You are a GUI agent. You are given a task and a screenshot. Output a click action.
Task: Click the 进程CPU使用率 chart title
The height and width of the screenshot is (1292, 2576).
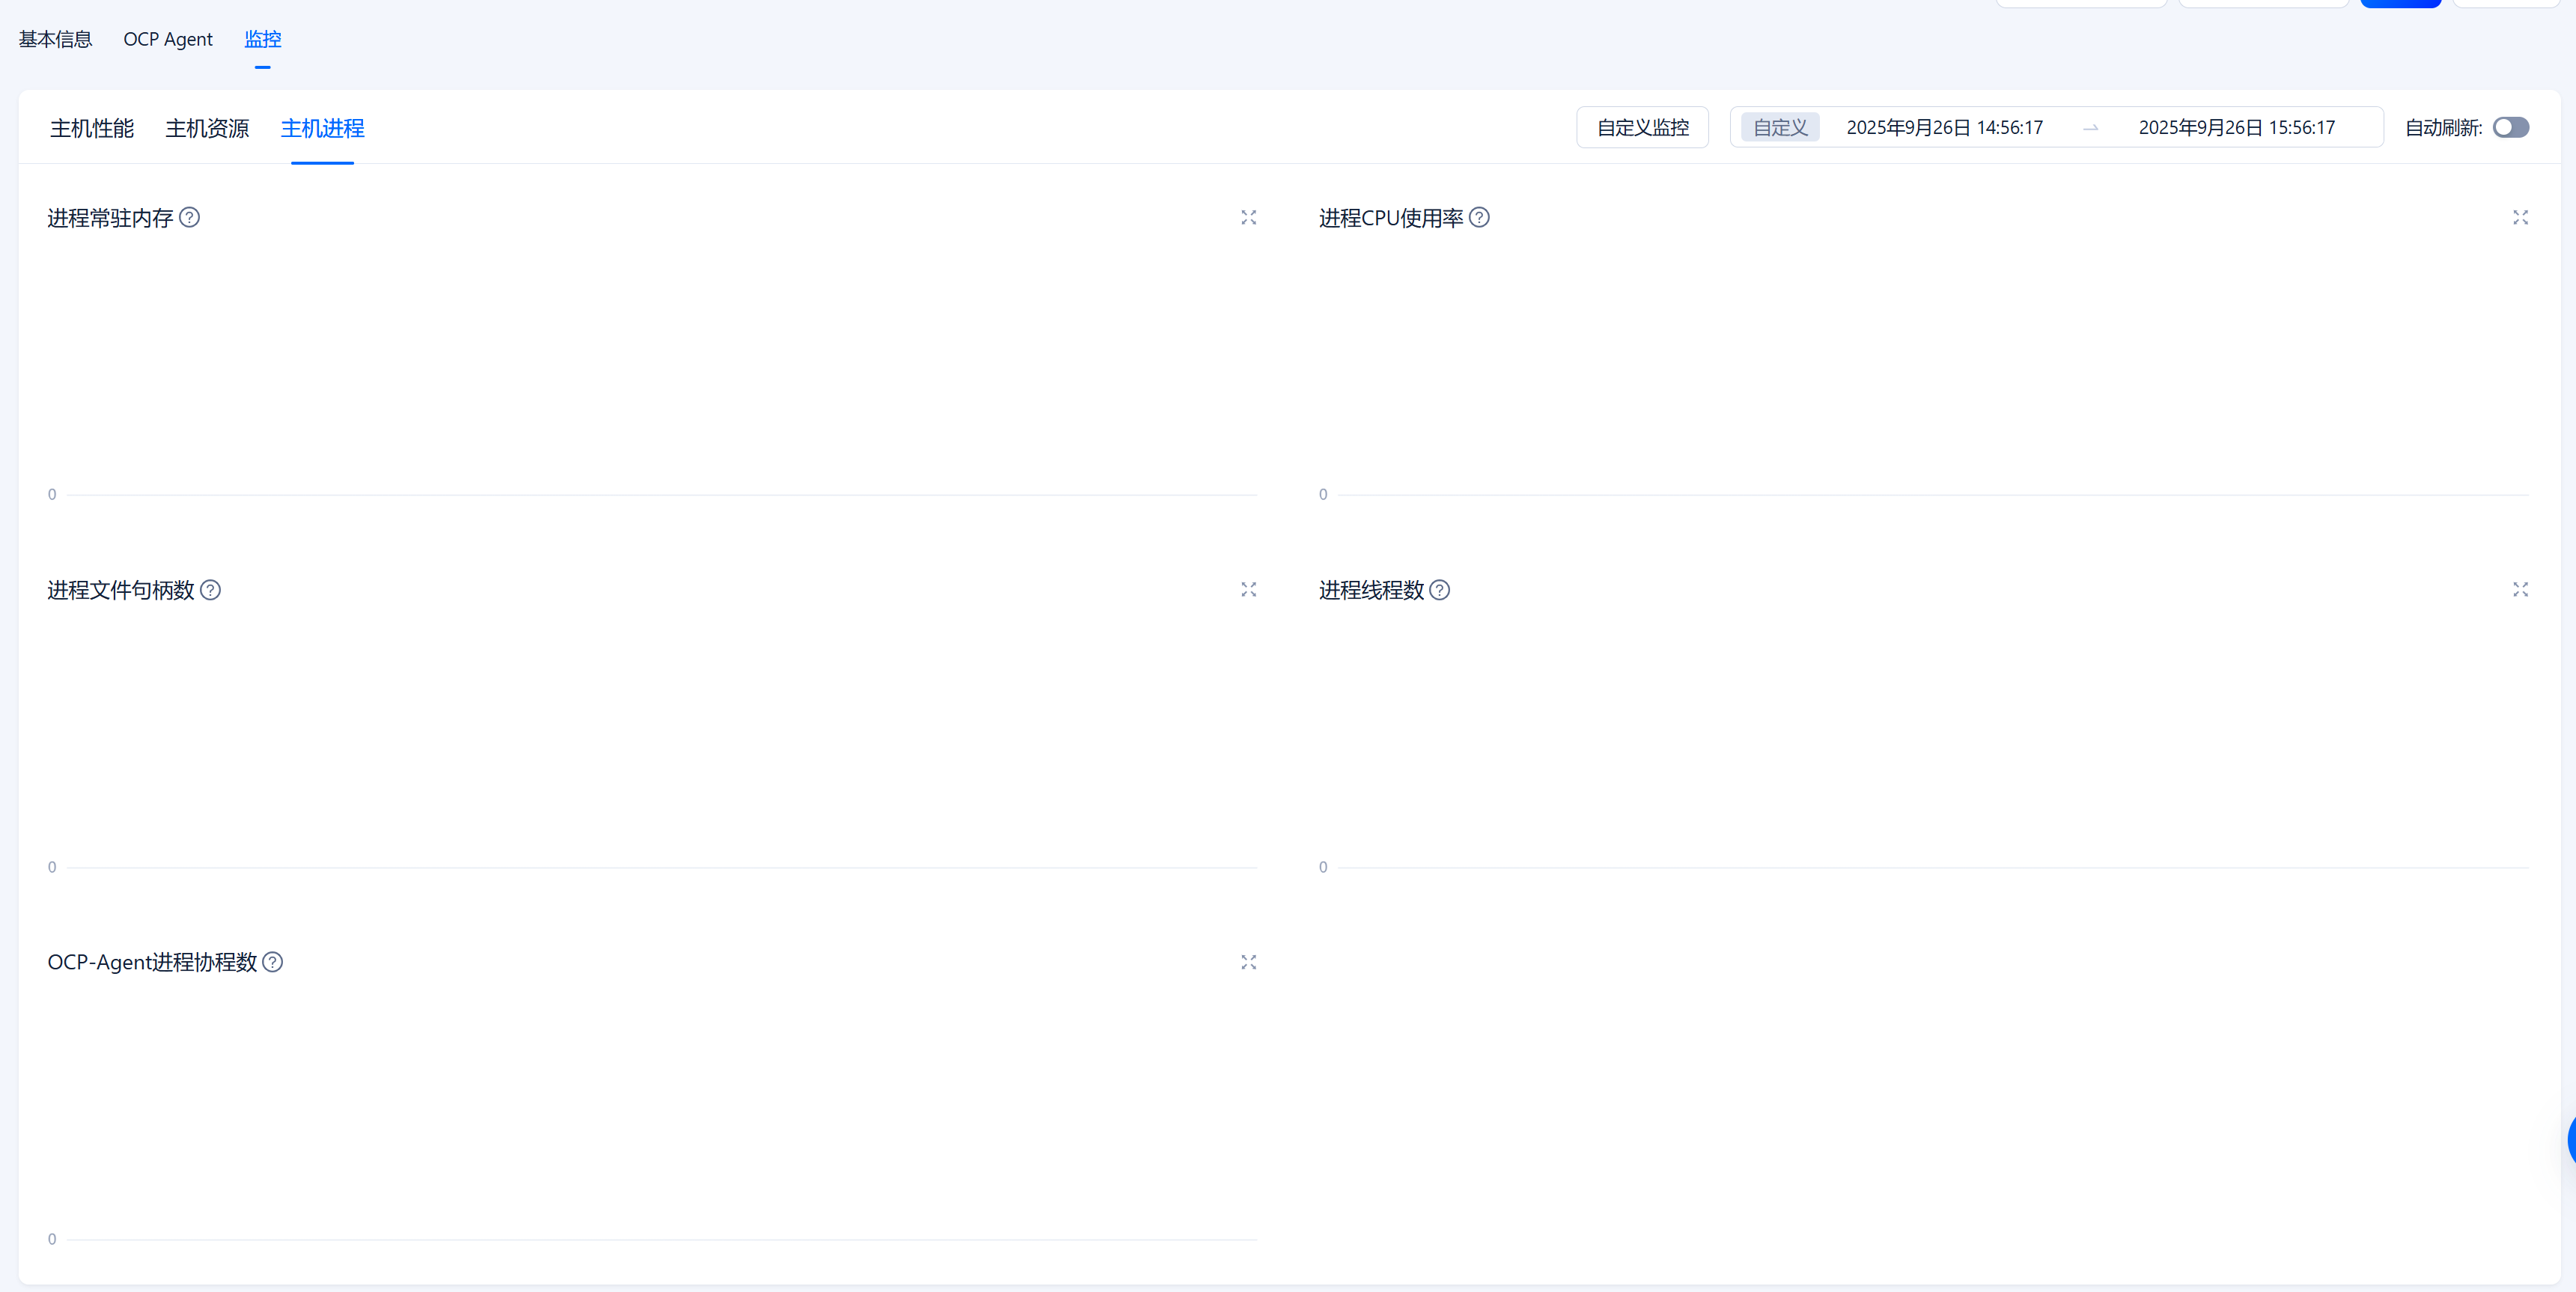tap(1390, 217)
